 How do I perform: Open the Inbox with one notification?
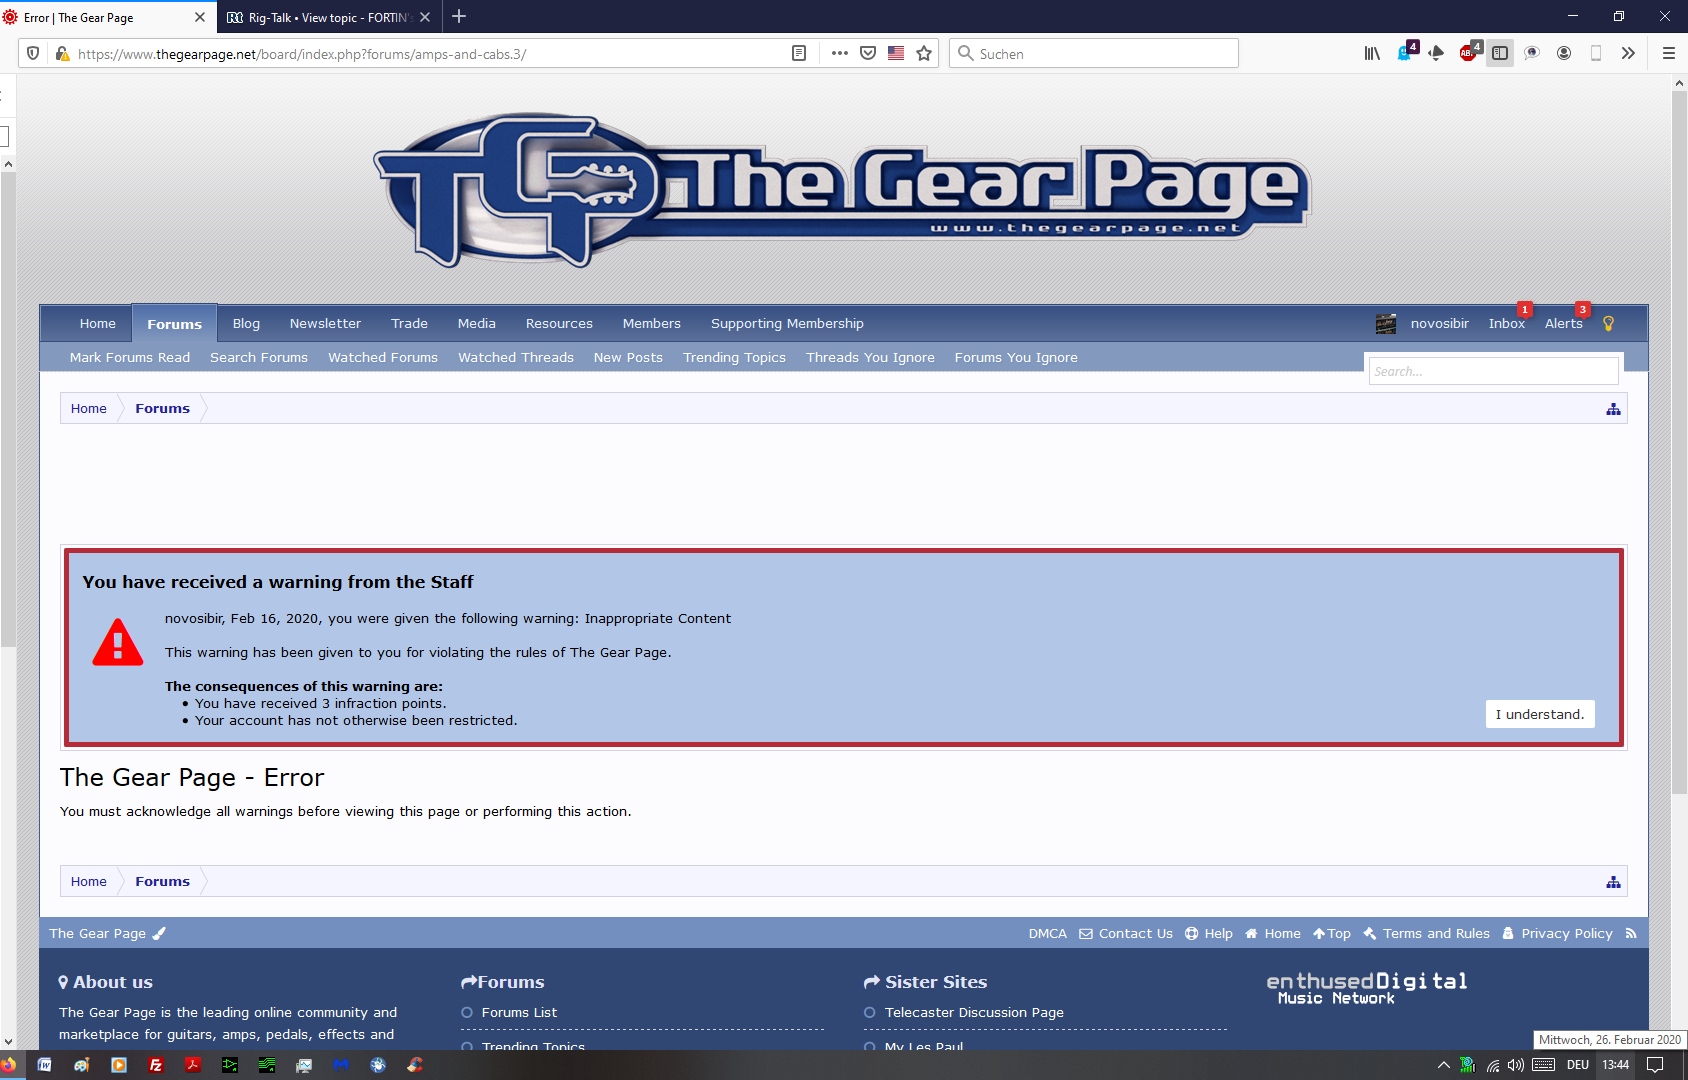point(1507,323)
